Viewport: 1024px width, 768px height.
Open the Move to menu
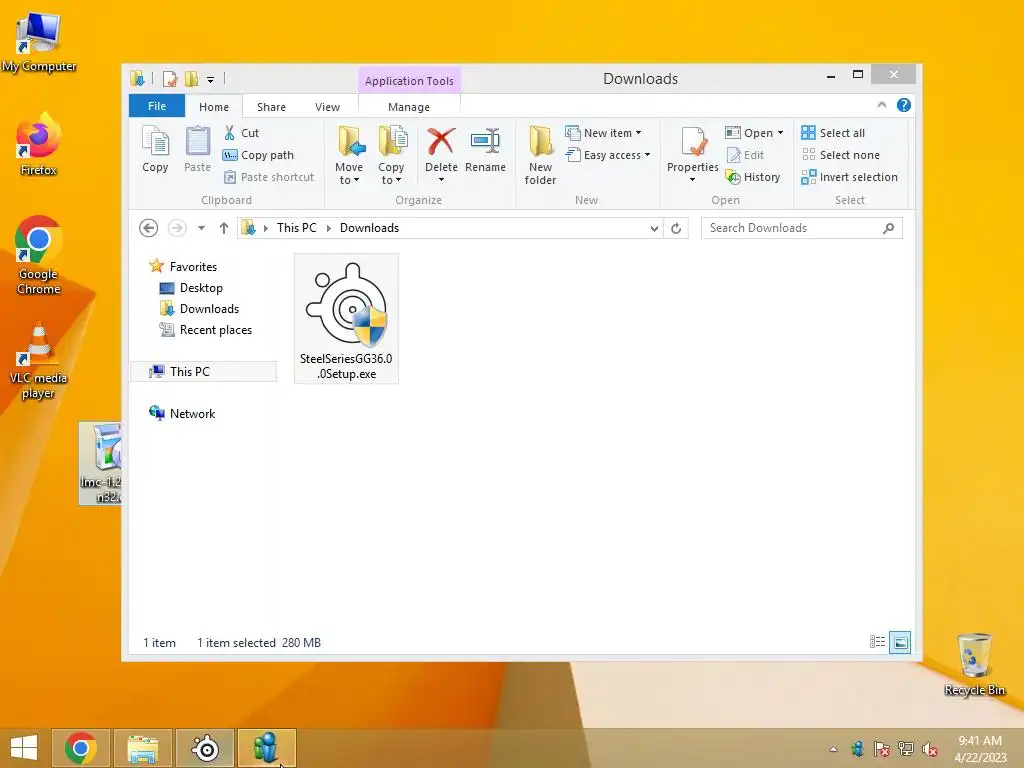[349, 155]
